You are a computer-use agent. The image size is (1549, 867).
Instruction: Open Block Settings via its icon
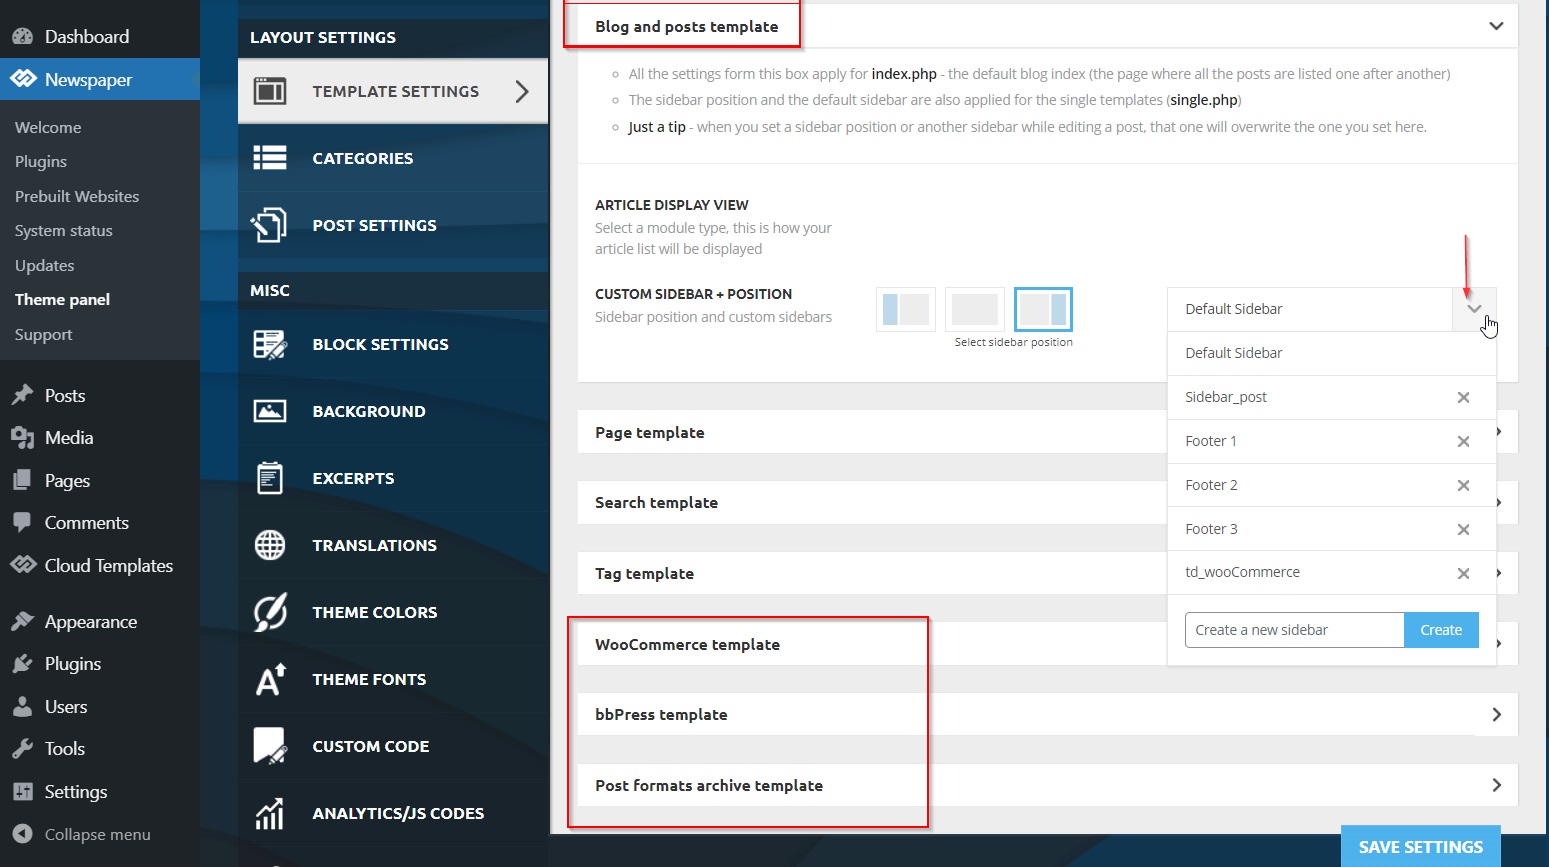coord(270,344)
